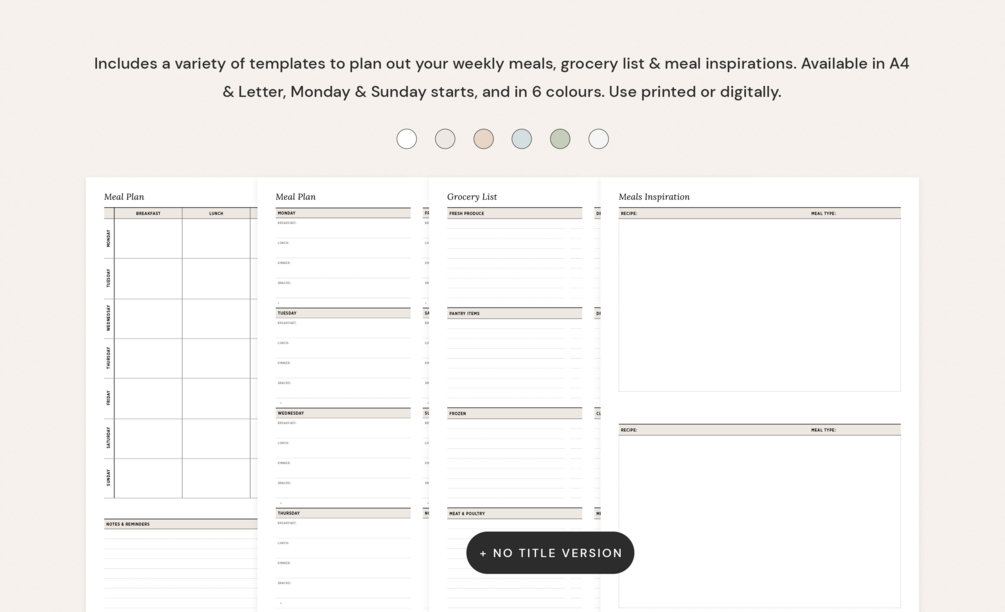
Task: Select the light blue colour swatch
Action: click(x=522, y=139)
